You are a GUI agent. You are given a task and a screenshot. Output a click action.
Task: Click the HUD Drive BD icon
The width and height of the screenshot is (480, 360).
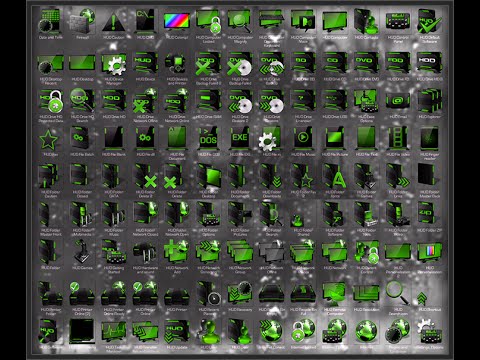(x=303, y=63)
